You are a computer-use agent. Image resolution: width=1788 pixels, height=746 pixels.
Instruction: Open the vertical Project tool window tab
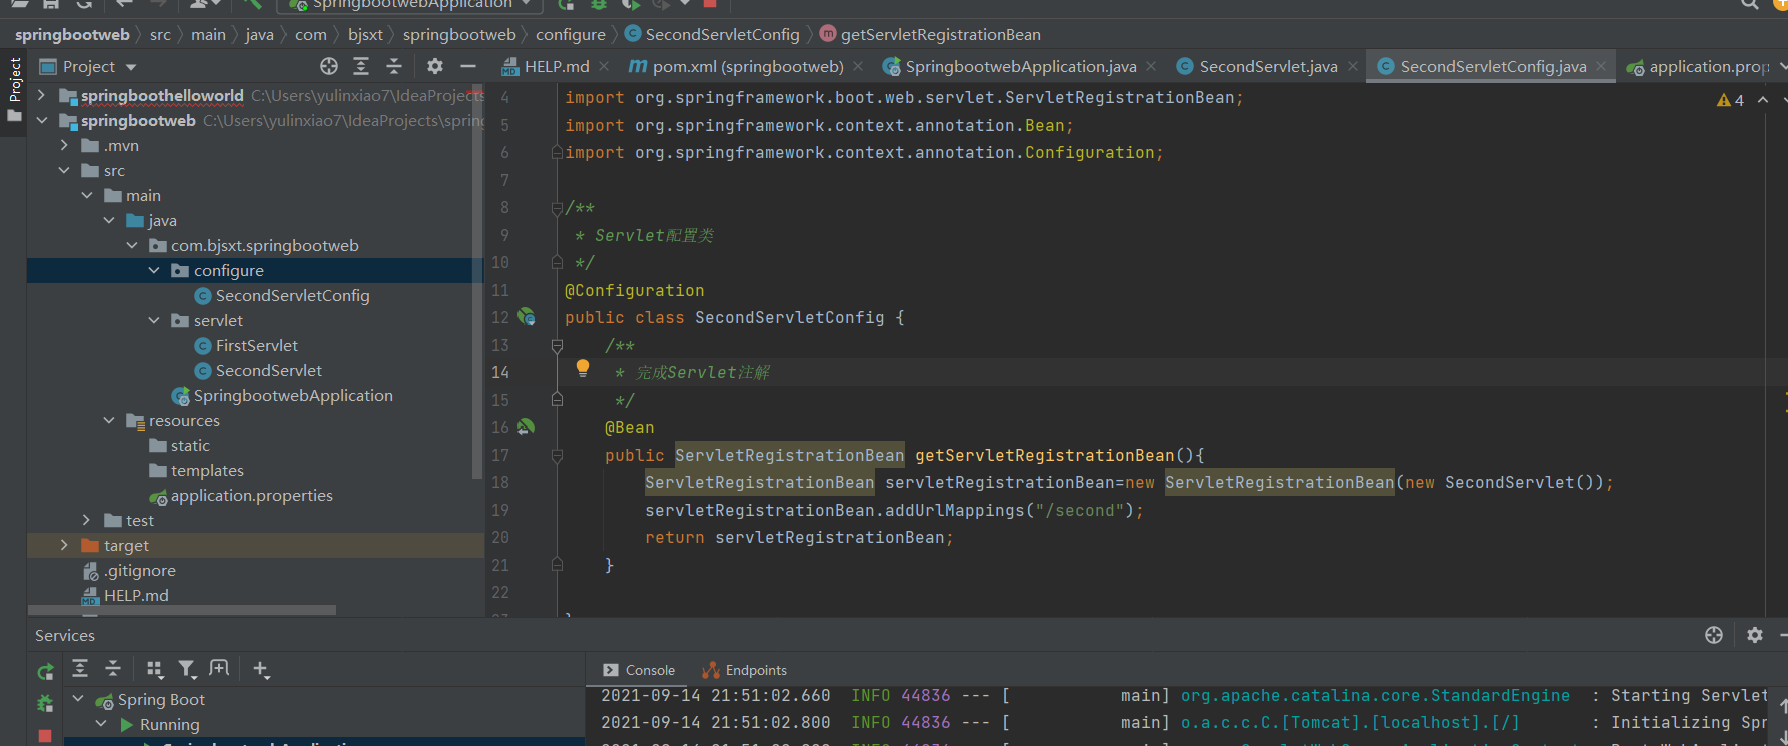click(x=14, y=90)
